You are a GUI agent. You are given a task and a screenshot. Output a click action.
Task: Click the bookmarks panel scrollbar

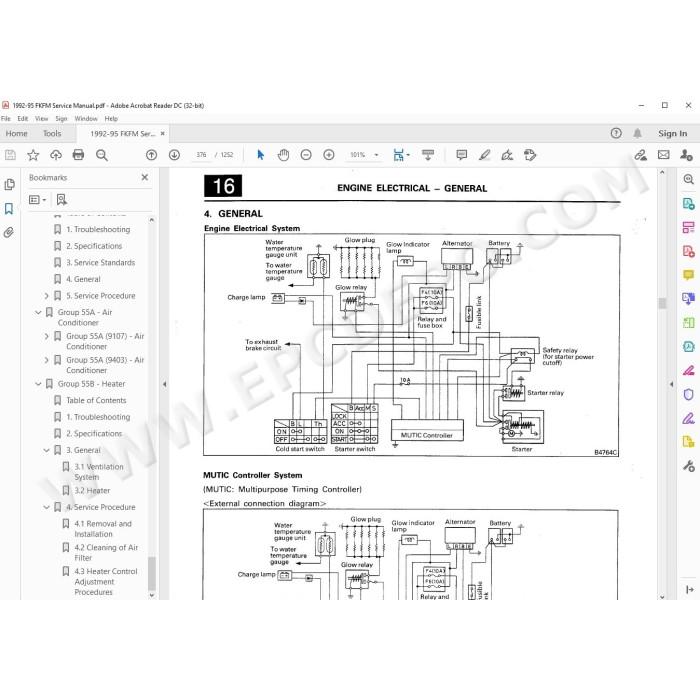click(152, 574)
